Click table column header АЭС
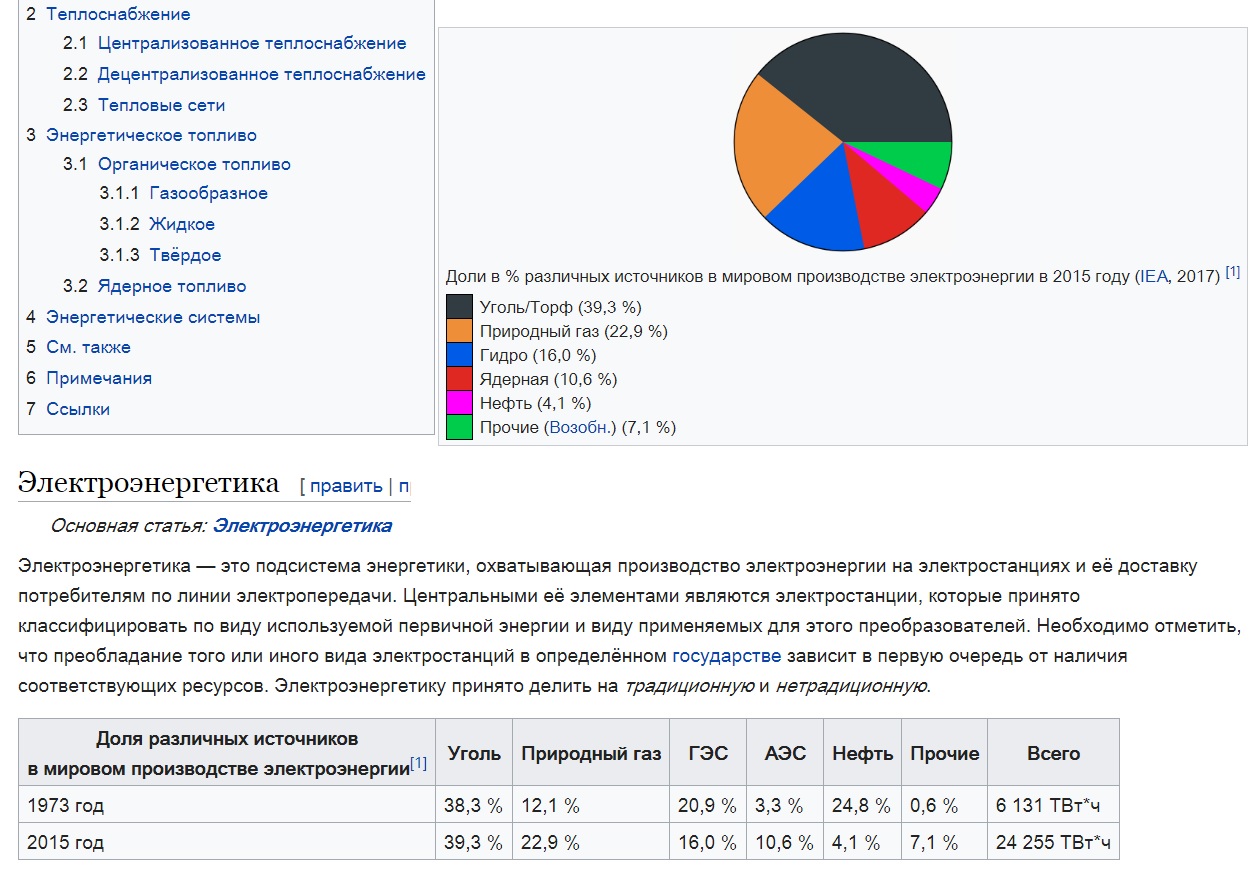The width and height of the screenshot is (1255, 885). 785,753
